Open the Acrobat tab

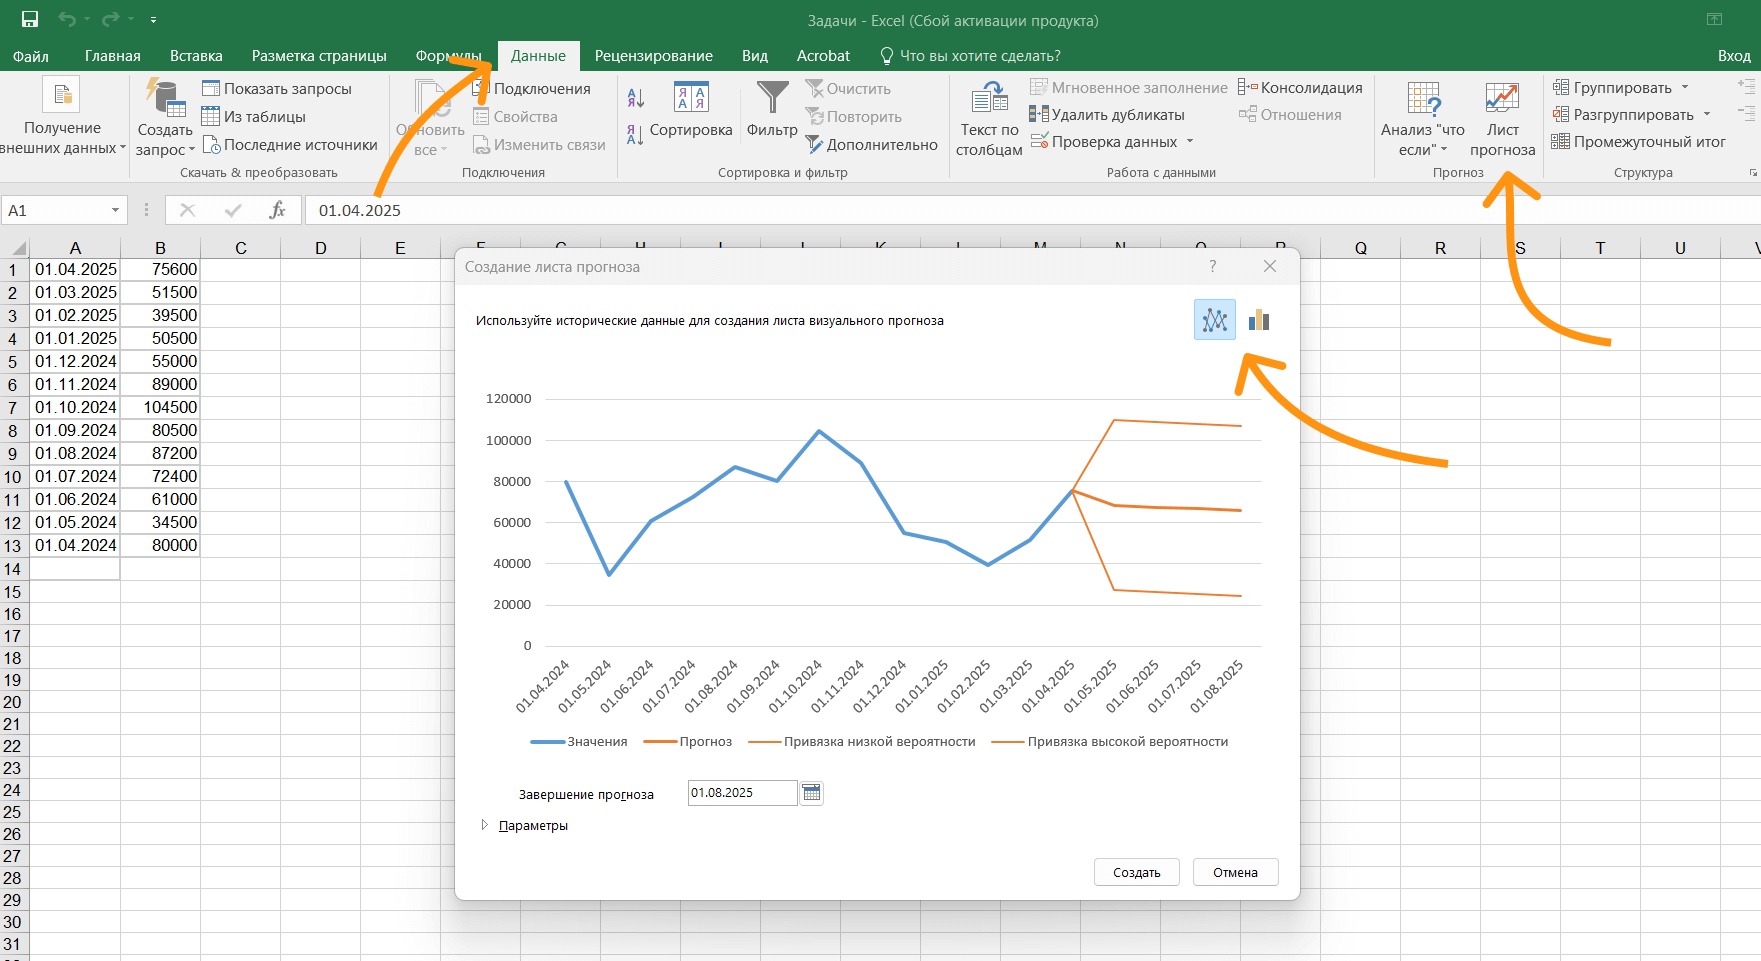(823, 56)
